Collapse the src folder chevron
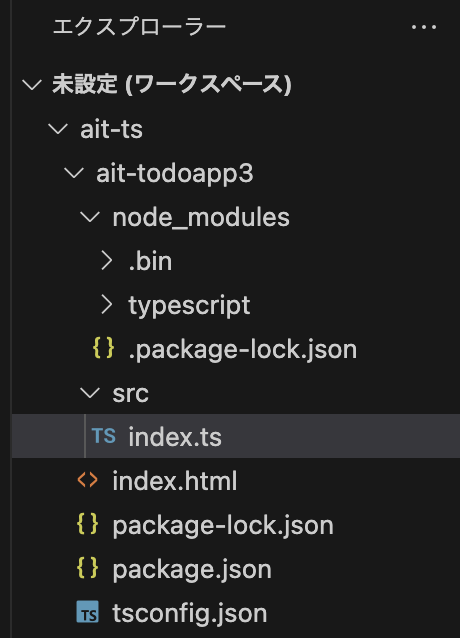 click(x=90, y=393)
